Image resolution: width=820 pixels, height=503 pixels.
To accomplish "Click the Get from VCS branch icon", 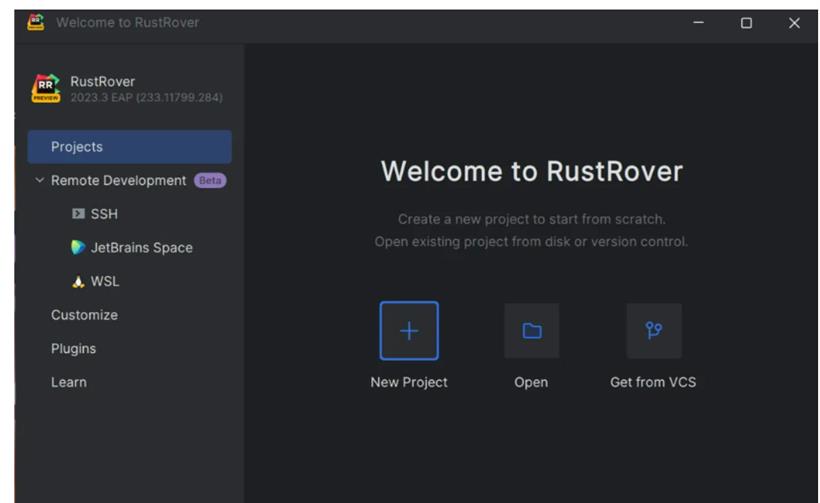I will [x=654, y=330].
